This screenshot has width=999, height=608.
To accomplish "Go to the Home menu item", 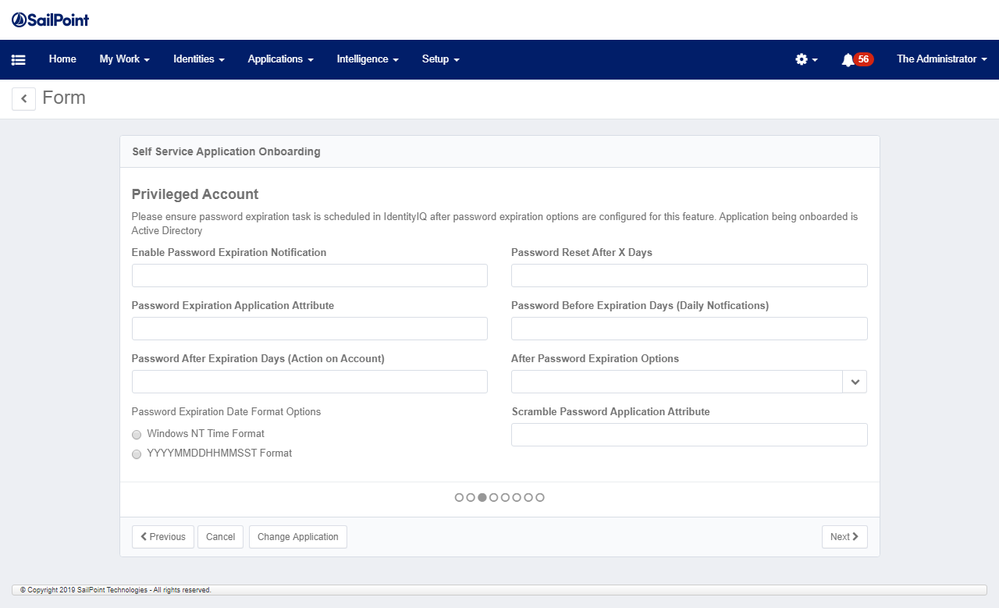I will click(x=62, y=60).
